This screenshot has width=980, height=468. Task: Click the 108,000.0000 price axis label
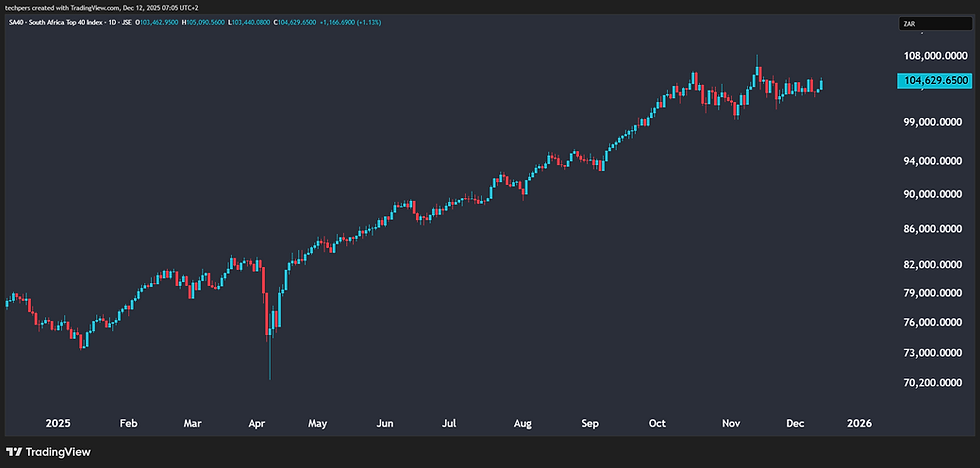[934, 56]
